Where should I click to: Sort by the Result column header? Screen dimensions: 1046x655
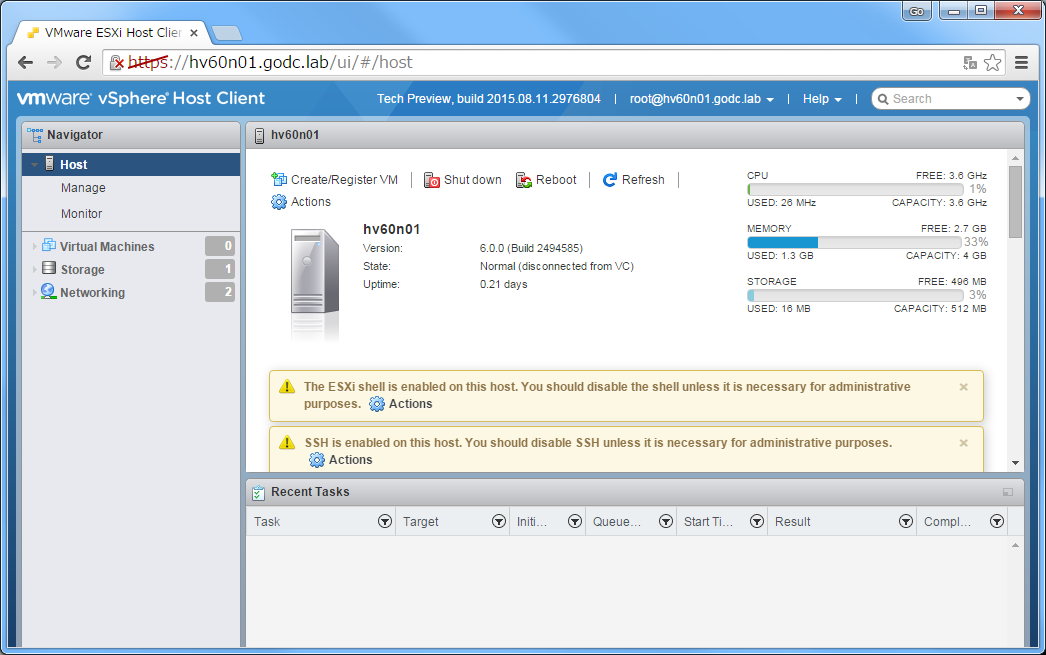click(793, 522)
